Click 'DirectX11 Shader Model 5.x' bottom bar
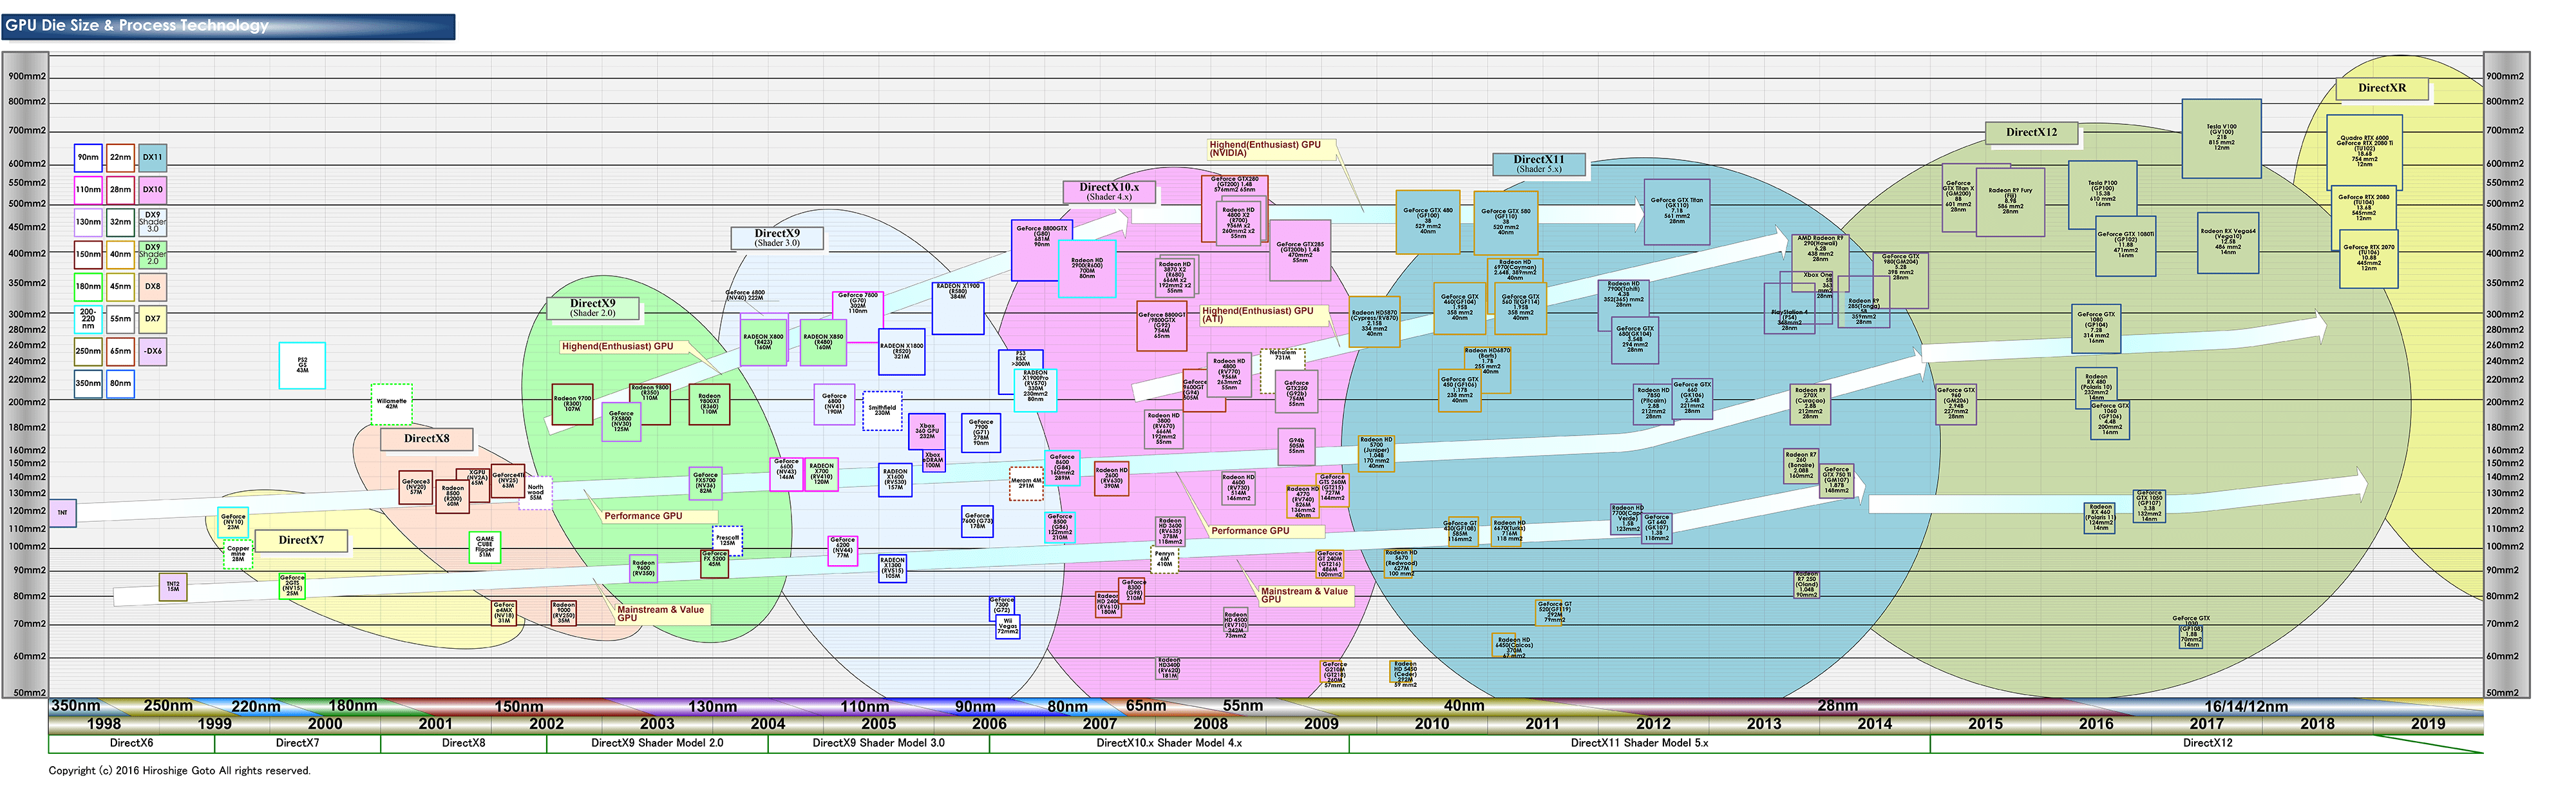 [x=1639, y=743]
